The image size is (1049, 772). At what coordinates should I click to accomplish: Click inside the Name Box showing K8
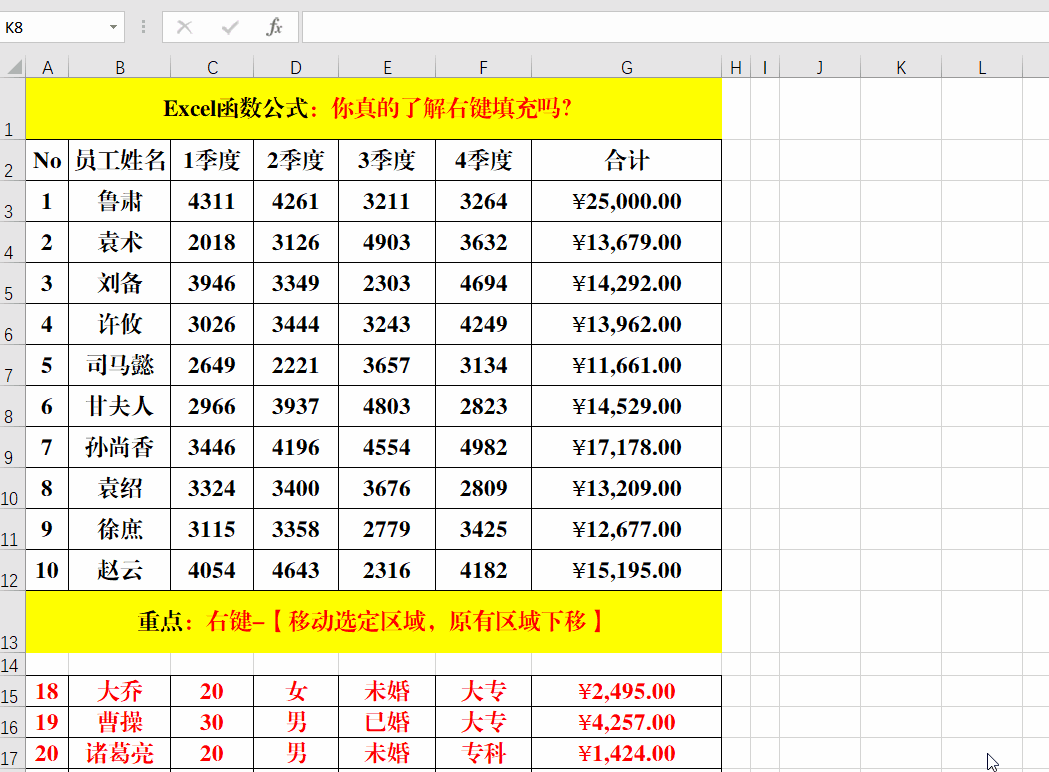[54, 27]
